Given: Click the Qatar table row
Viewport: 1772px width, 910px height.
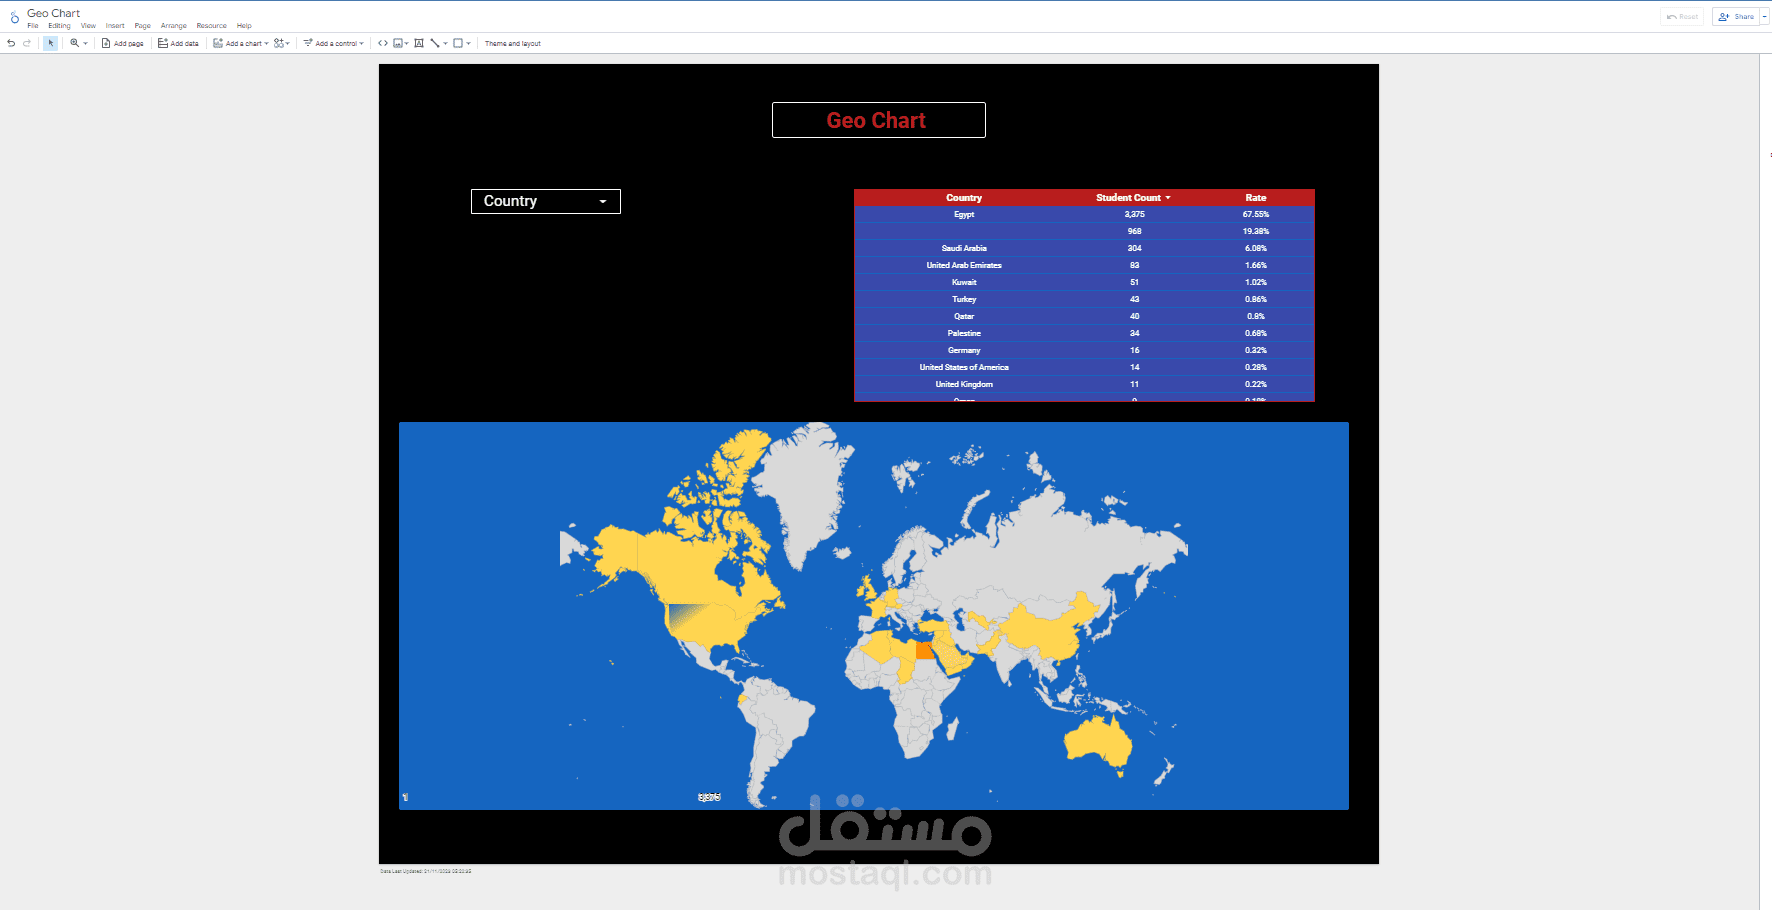Looking at the screenshot, I should coord(1084,316).
